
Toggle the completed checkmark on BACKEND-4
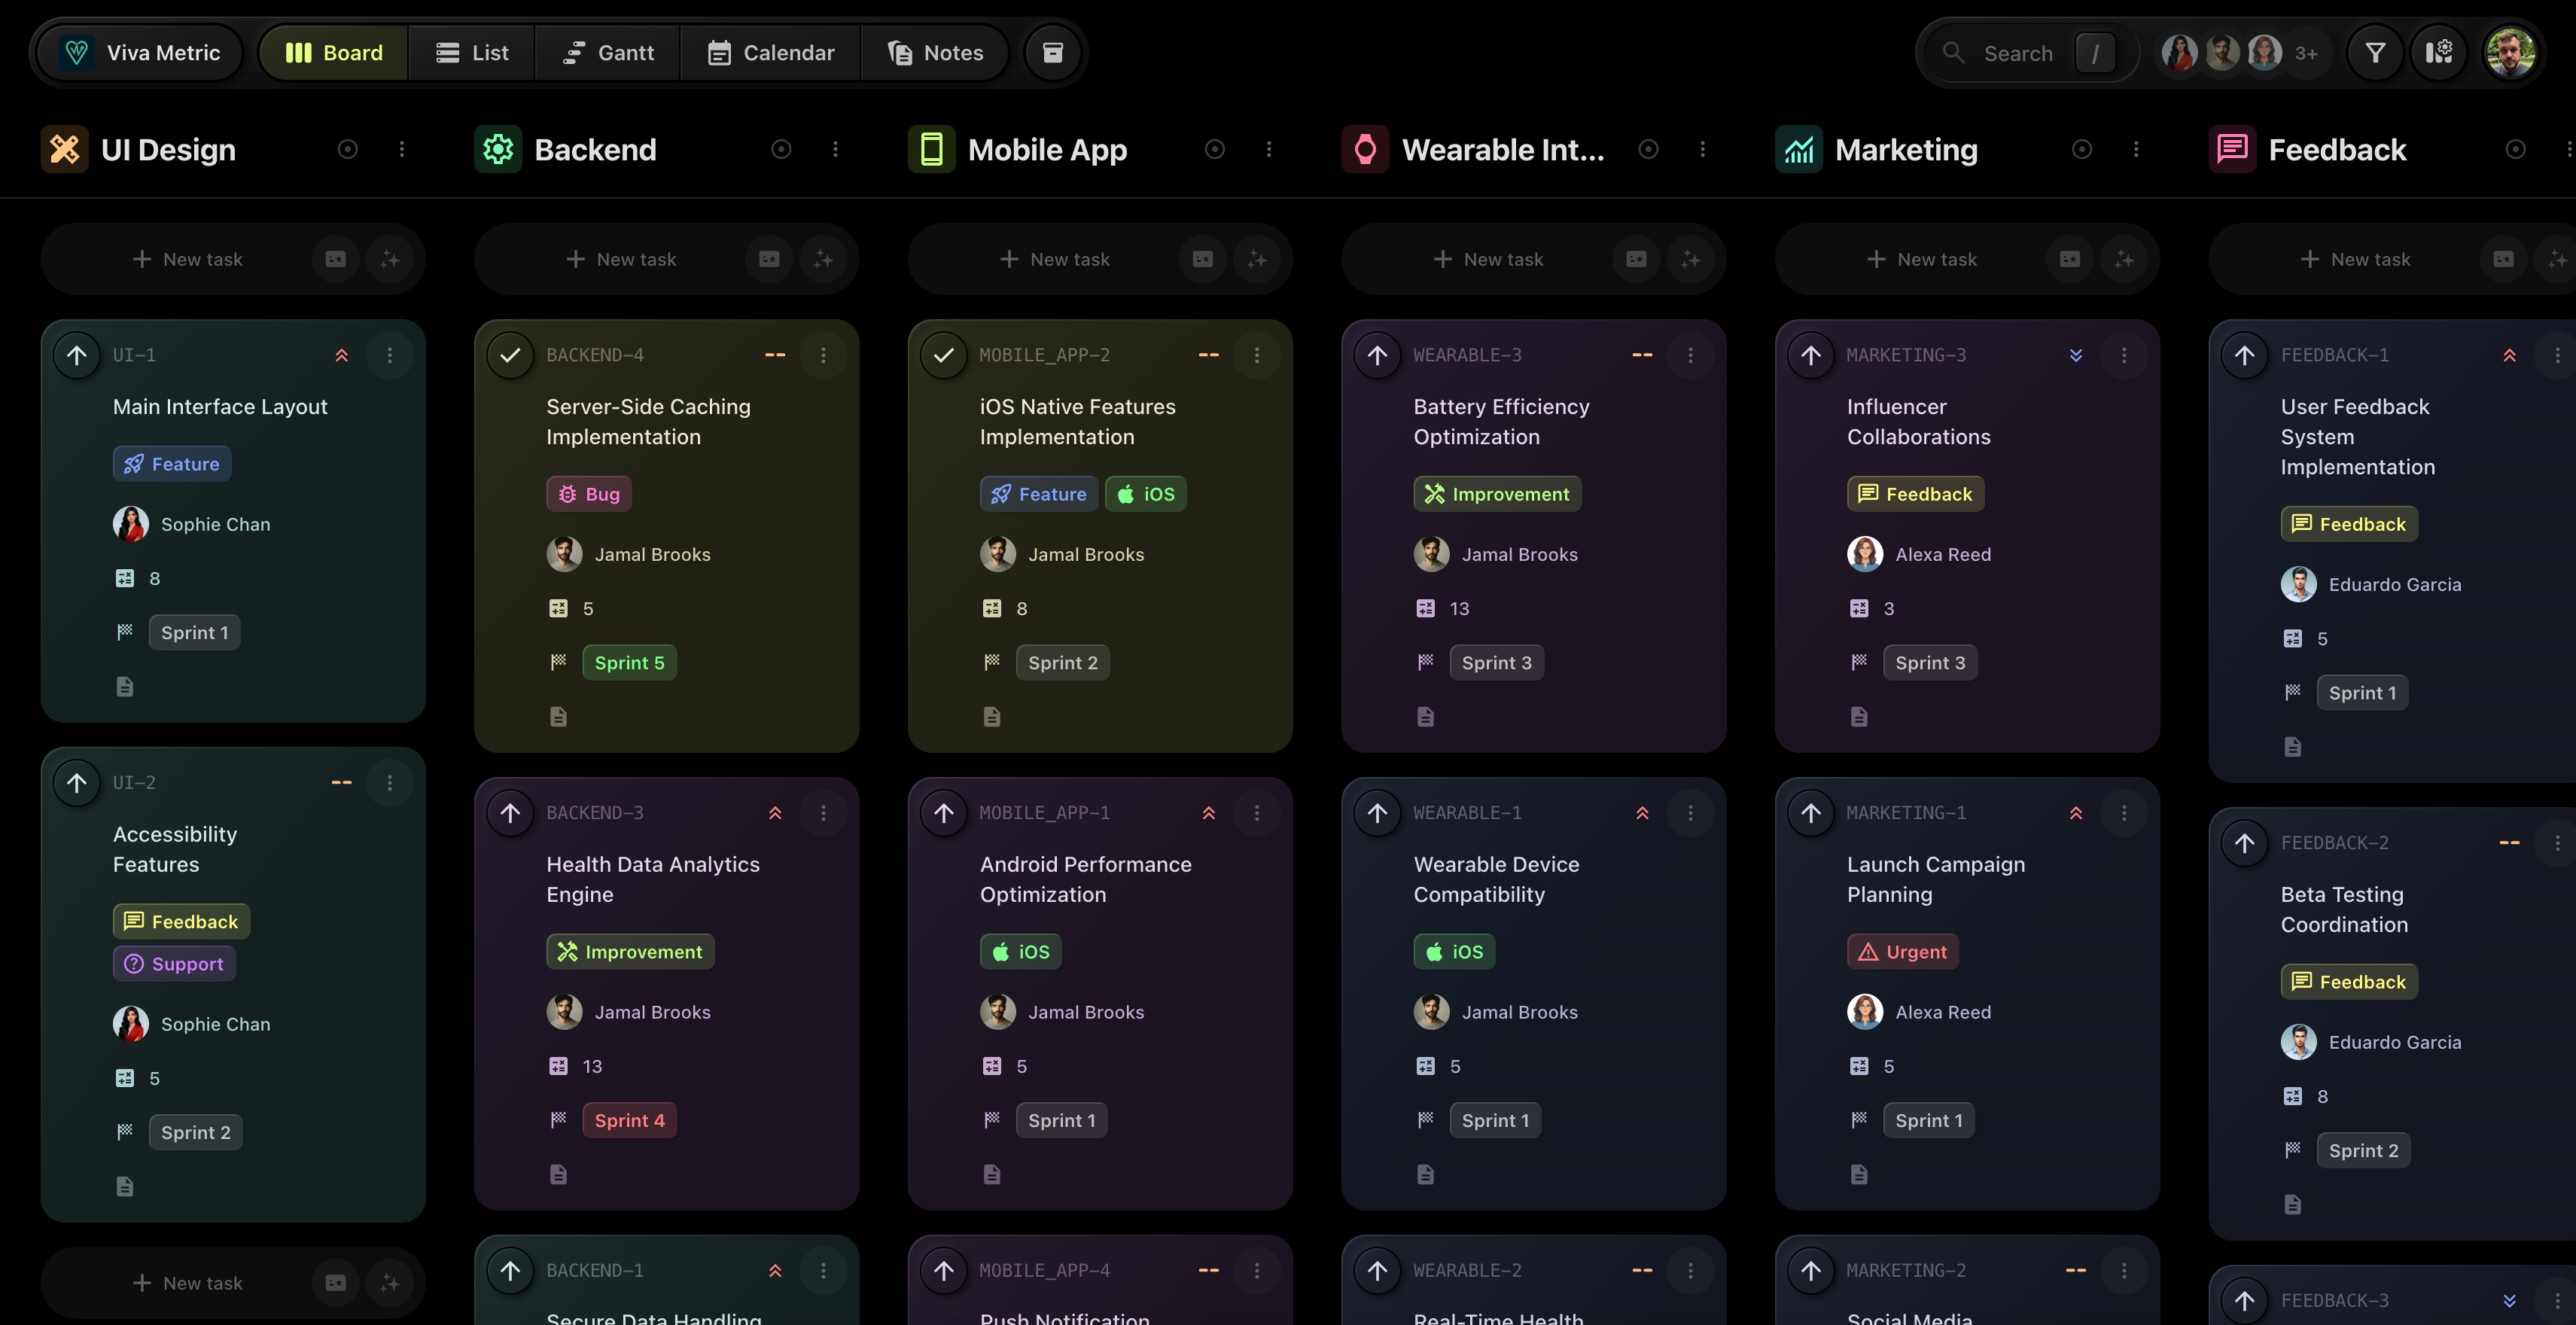[x=510, y=355]
